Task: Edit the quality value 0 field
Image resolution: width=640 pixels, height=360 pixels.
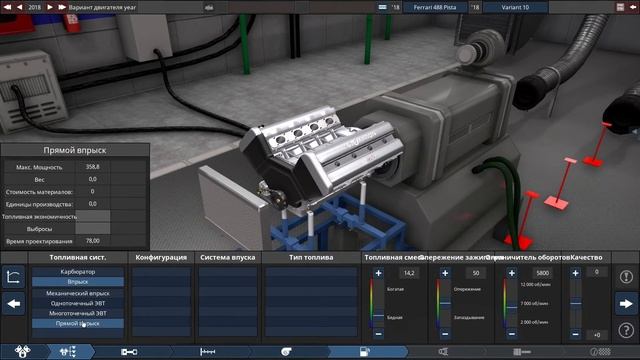Action: click(597, 272)
